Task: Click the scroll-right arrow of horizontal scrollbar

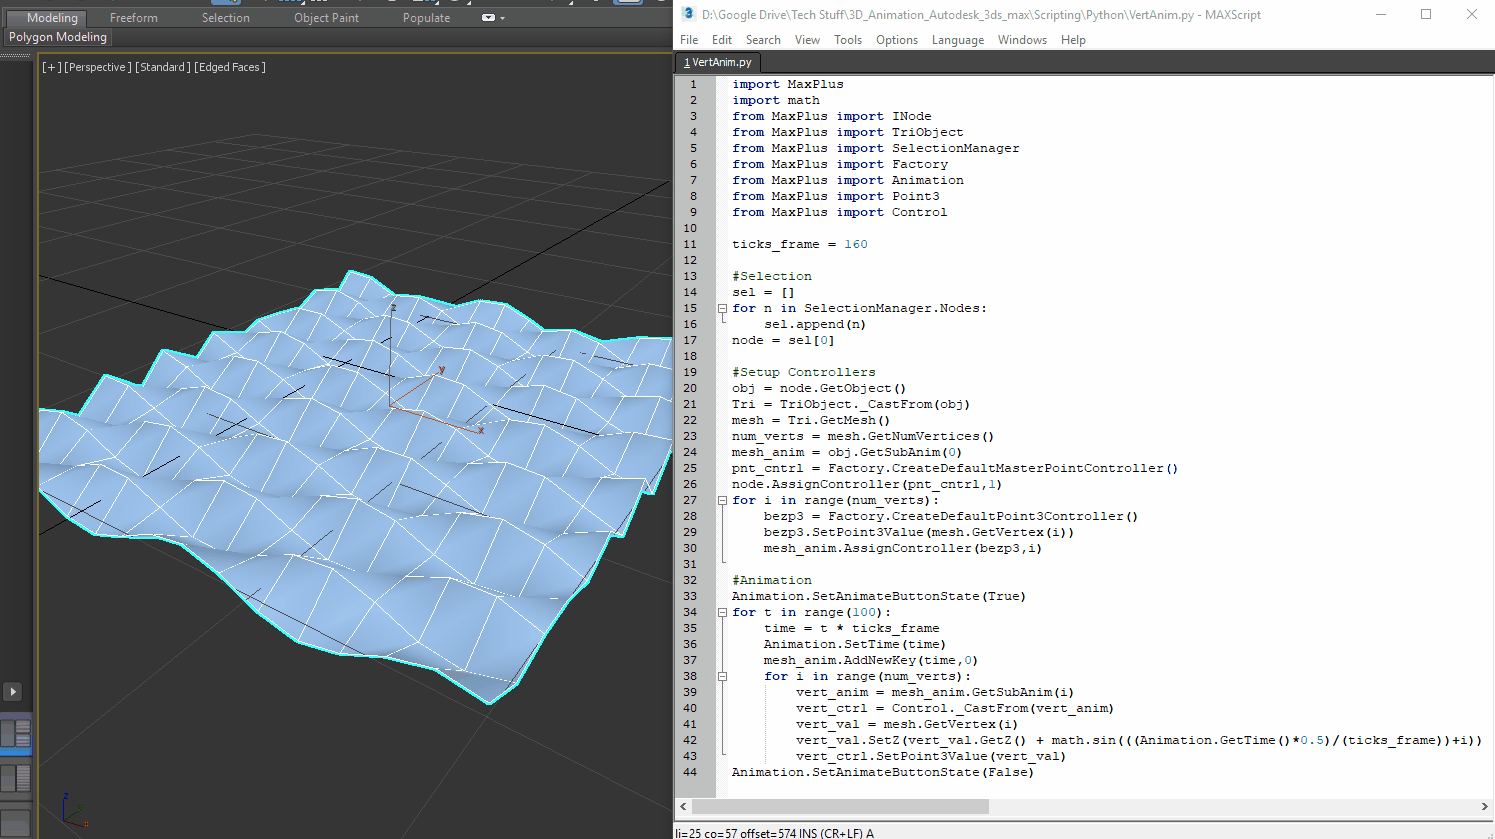Action: [1484, 806]
